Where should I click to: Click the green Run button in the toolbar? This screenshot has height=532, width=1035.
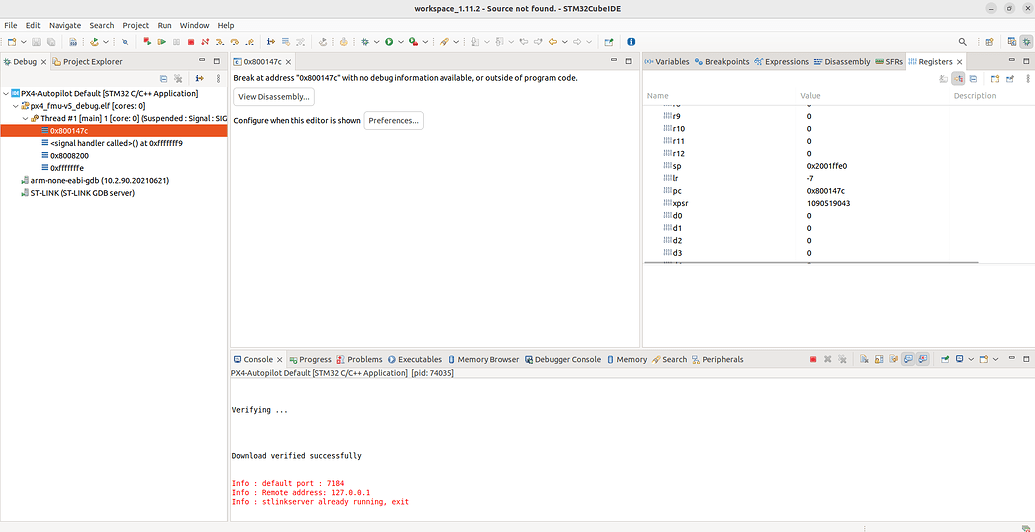[x=389, y=42]
